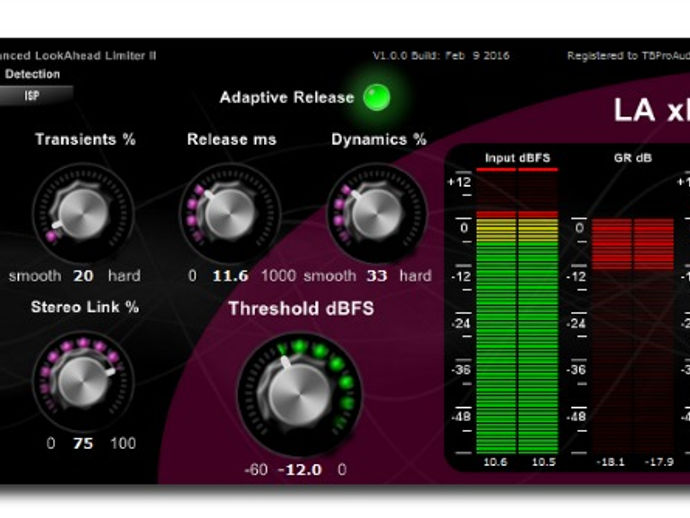
Task: Select the Dynamics value 33
Action: pyautogui.click(x=377, y=276)
